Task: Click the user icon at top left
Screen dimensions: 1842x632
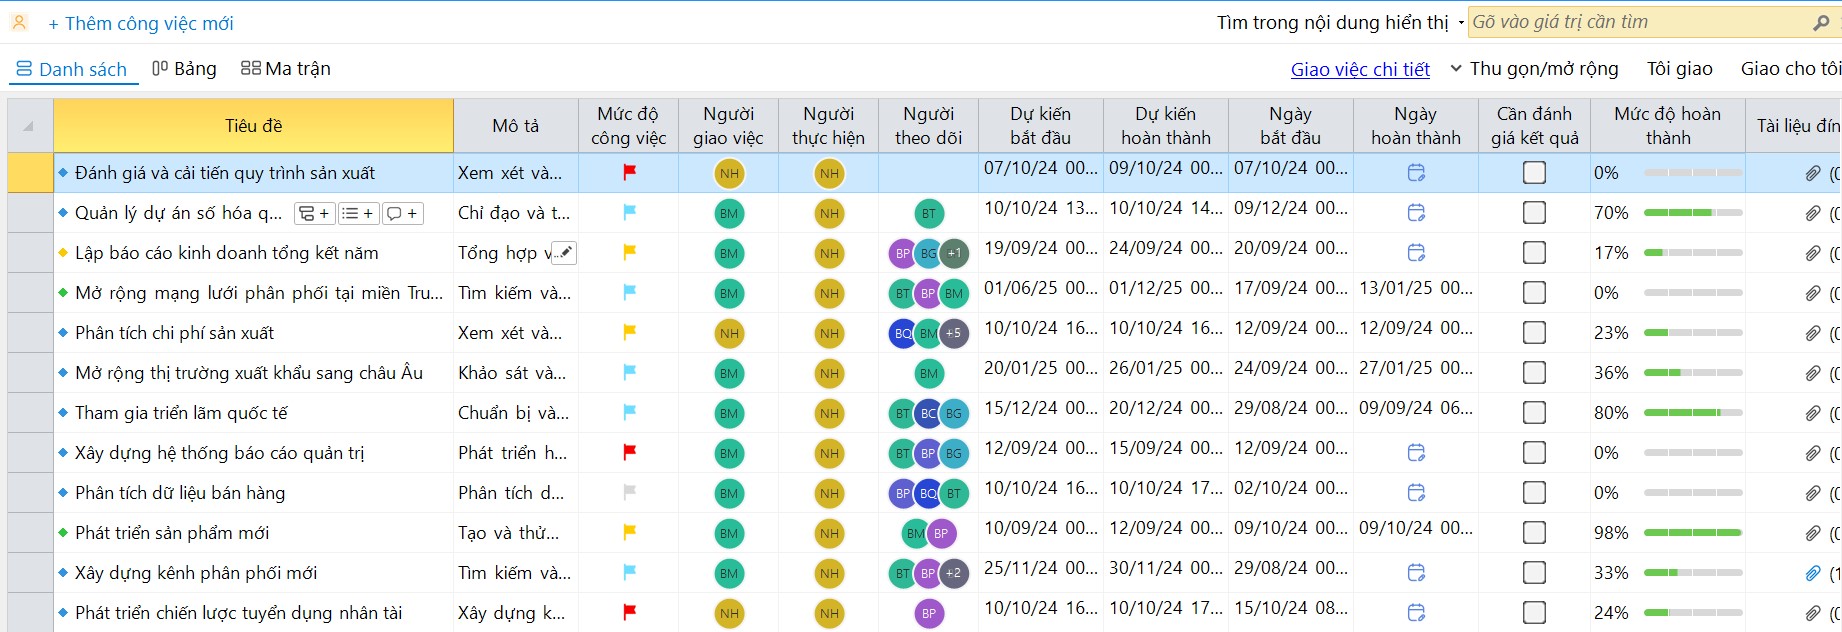Action: coord(20,22)
